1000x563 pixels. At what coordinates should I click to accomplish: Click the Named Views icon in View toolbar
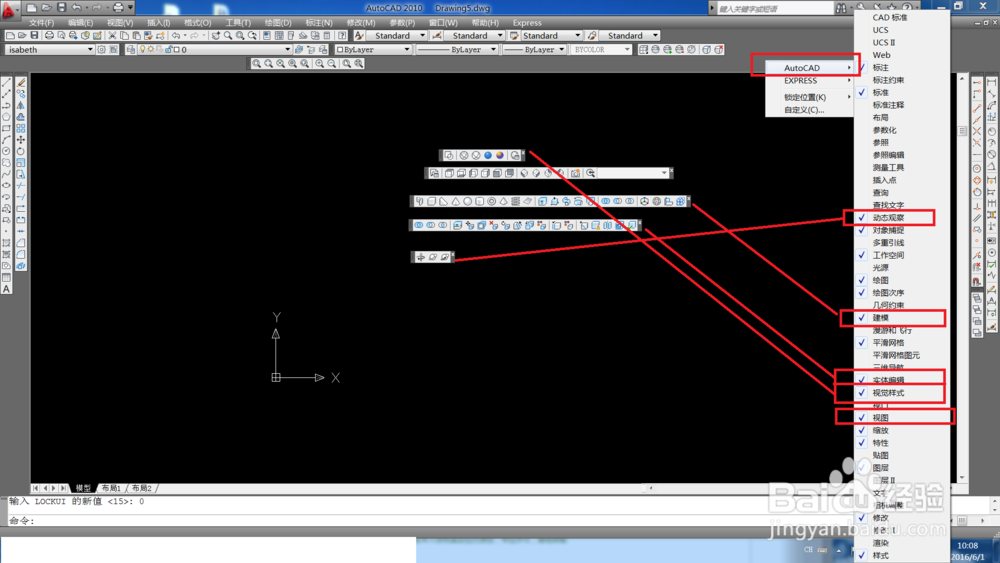(435, 173)
